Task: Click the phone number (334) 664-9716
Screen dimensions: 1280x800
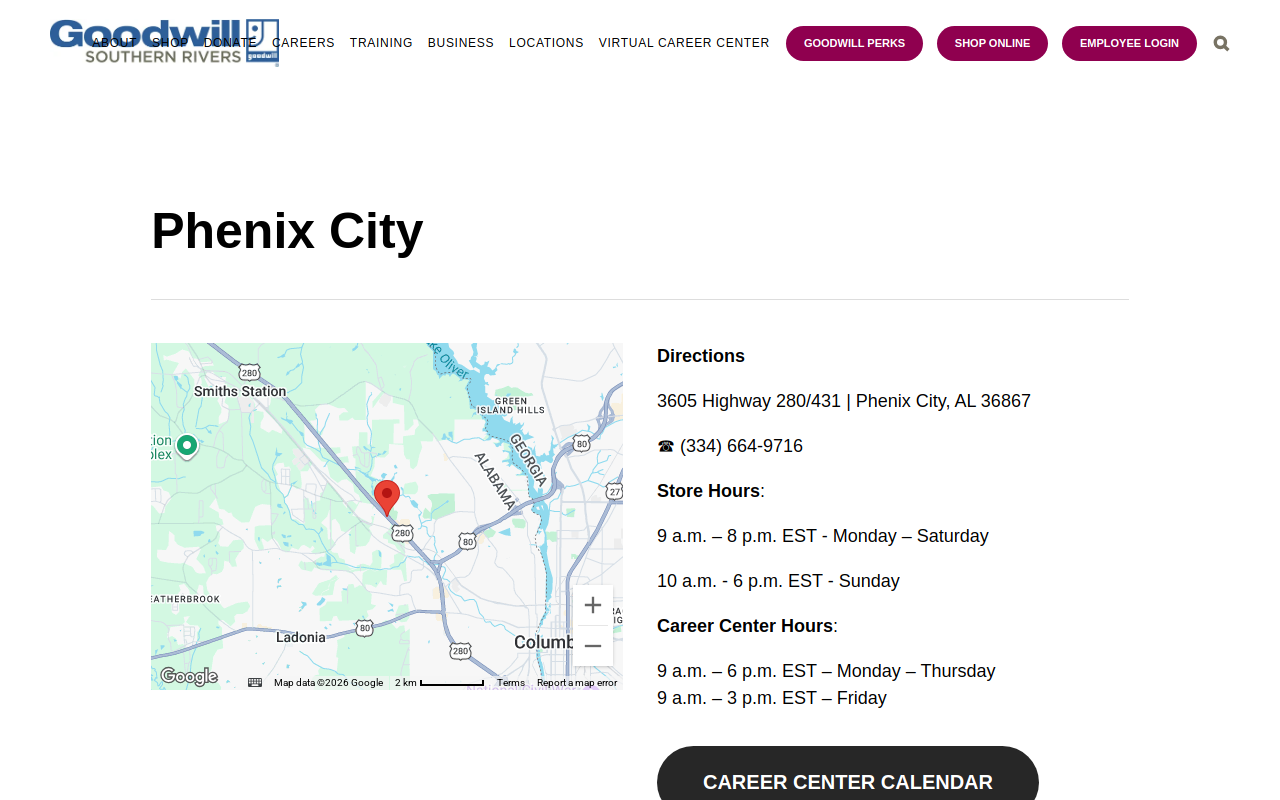Action: (741, 446)
